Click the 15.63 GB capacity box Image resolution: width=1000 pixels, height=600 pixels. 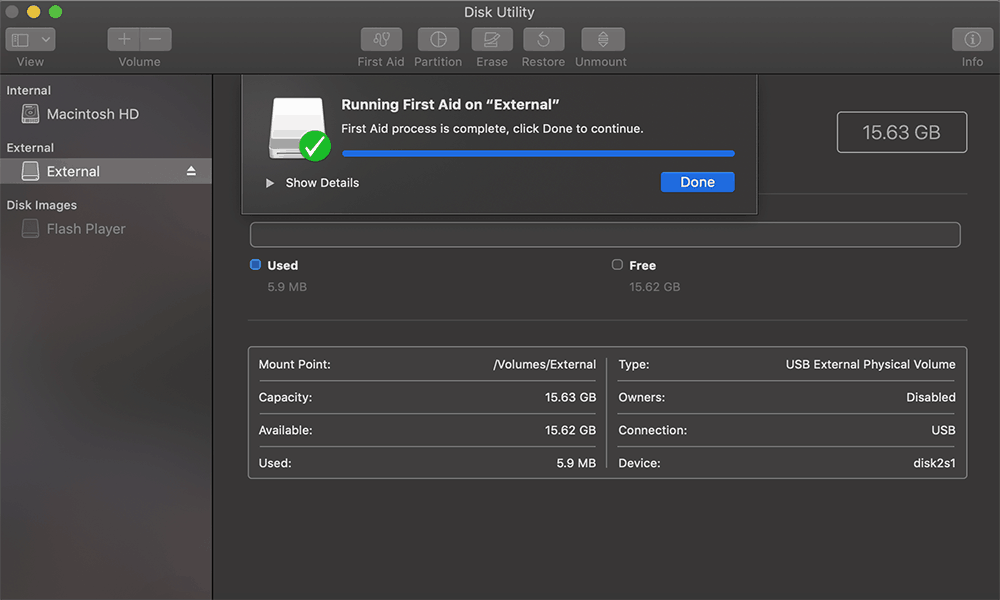pos(902,132)
